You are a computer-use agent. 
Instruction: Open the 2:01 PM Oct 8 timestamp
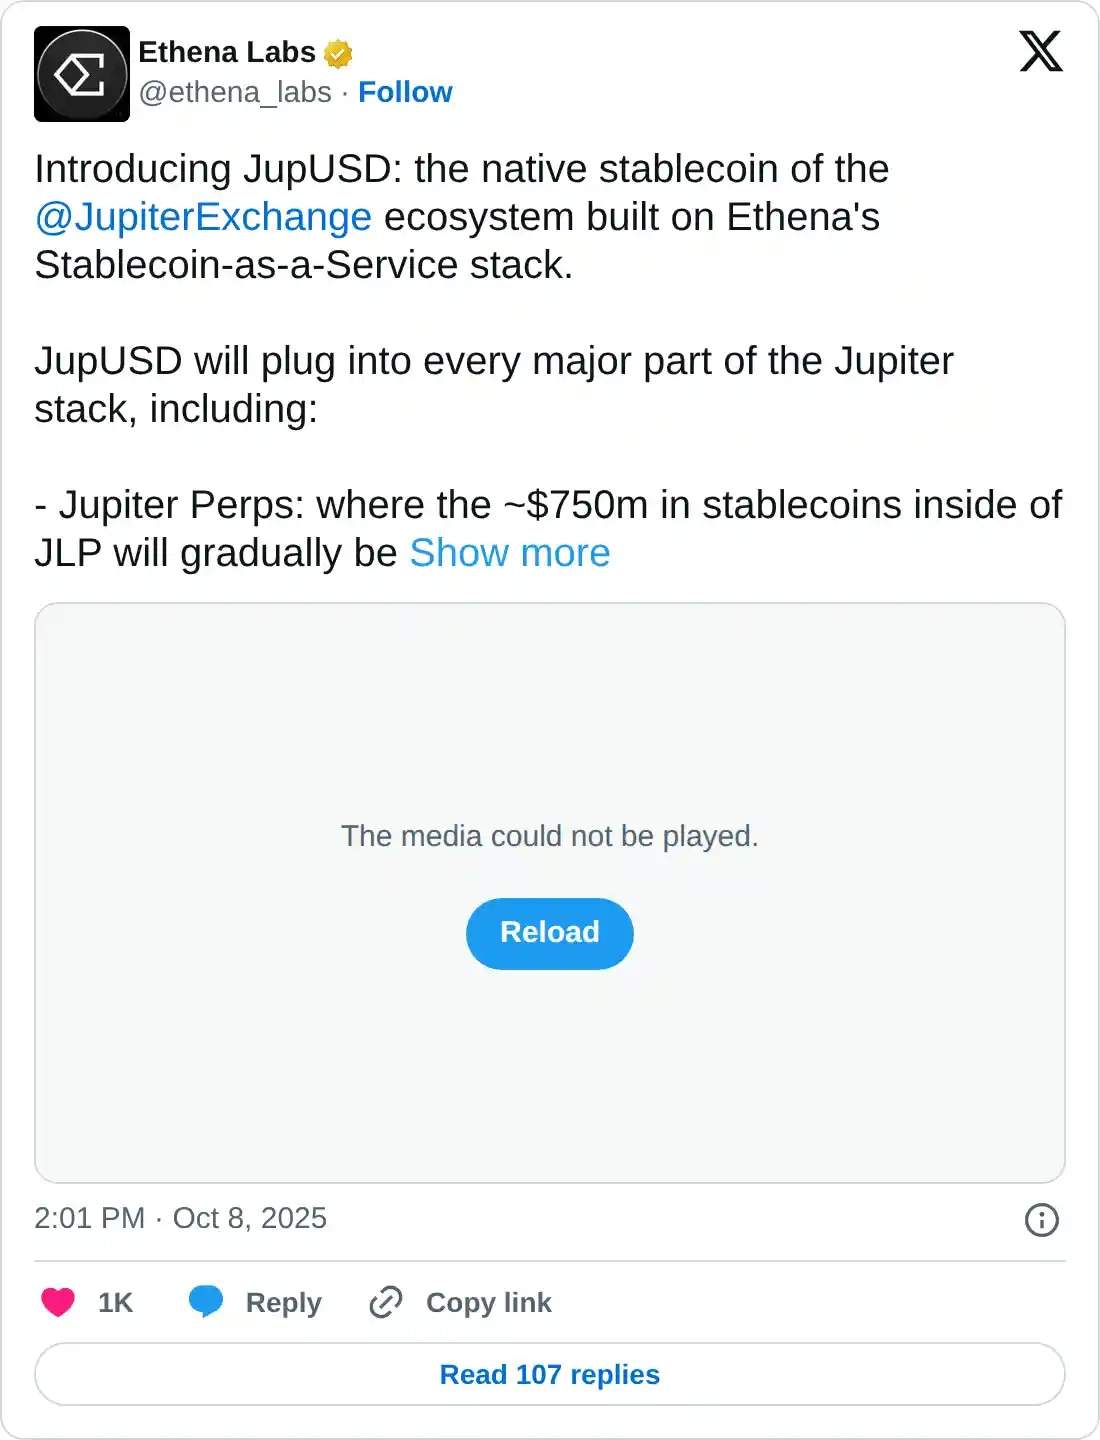coord(180,1218)
